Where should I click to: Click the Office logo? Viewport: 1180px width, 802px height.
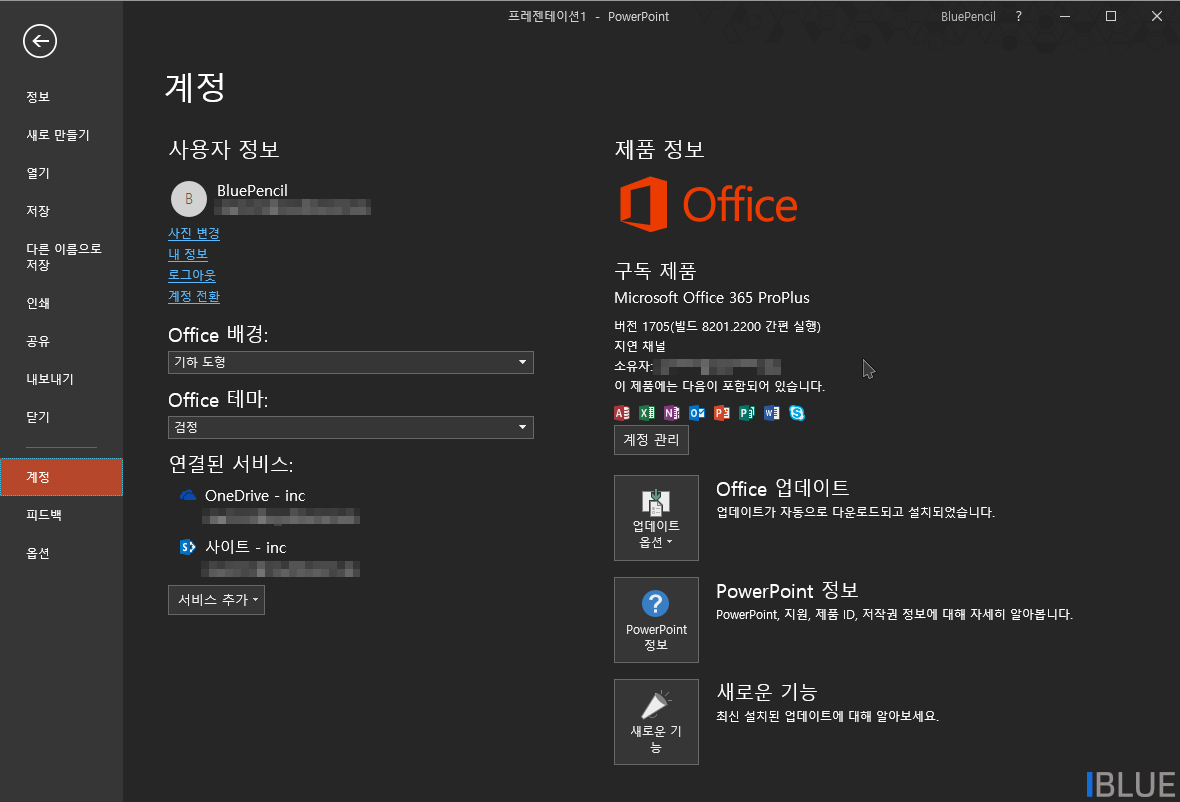pyautogui.click(x=708, y=205)
